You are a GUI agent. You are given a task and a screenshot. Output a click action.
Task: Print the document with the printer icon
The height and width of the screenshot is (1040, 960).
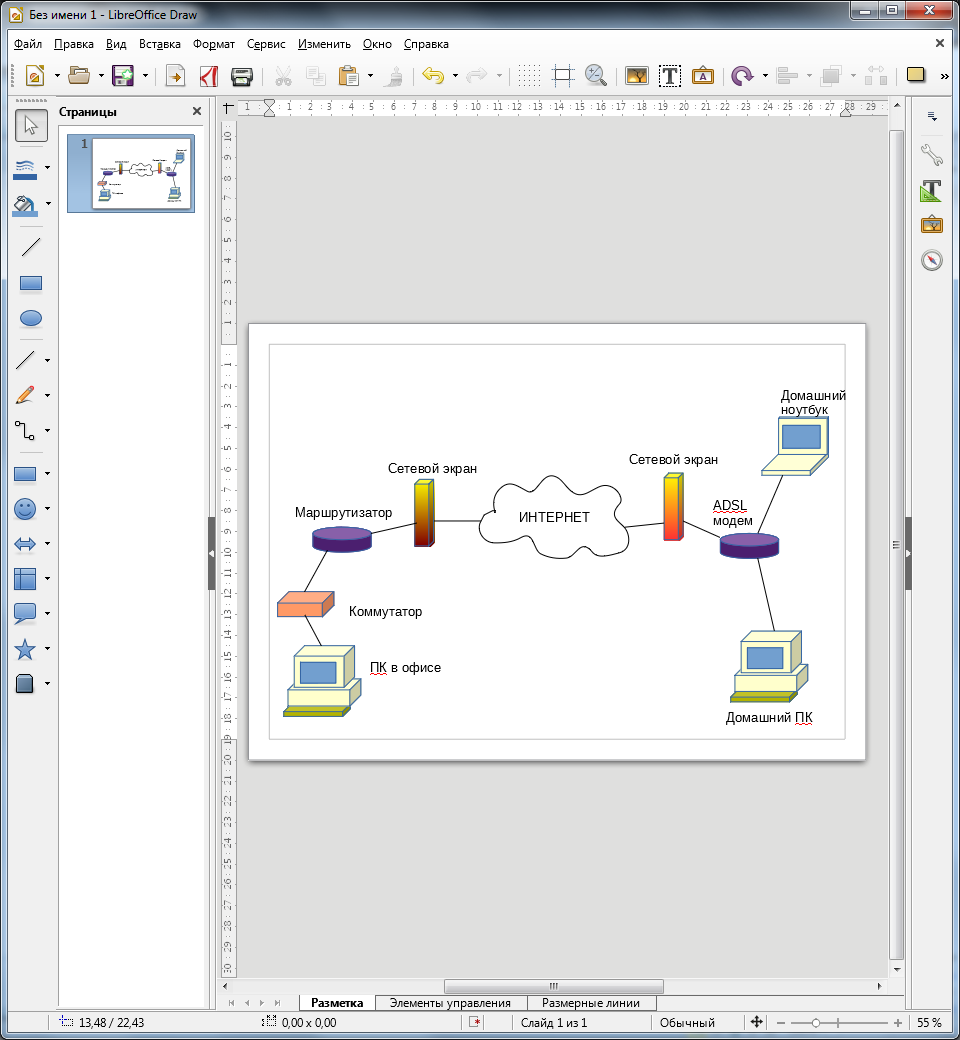241,76
